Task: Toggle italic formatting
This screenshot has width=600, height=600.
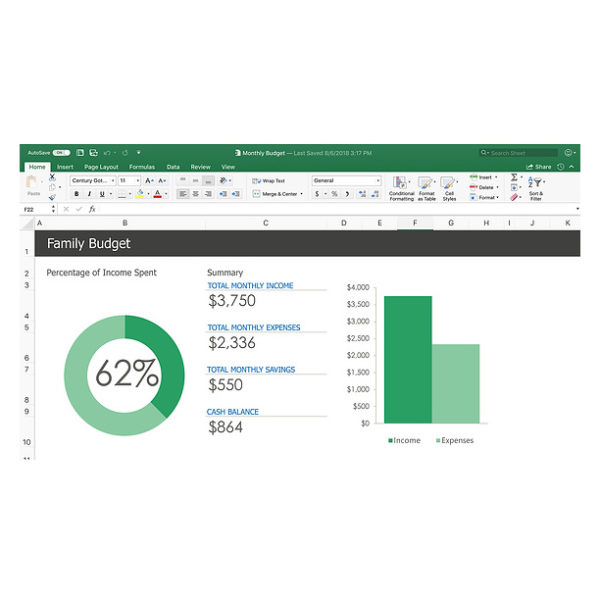Action: pos(89,194)
